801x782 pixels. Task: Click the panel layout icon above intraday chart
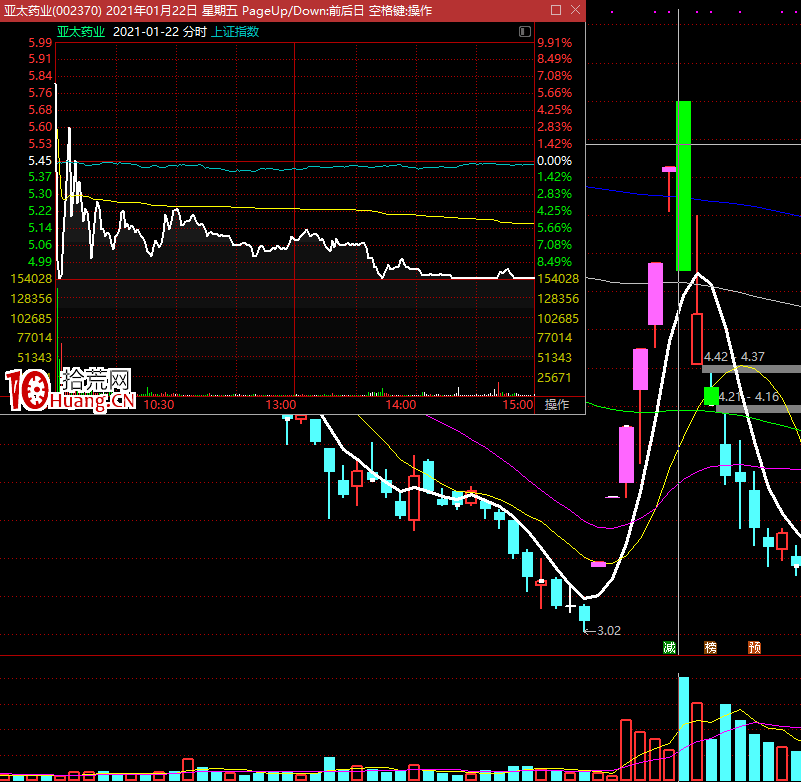click(525, 32)
